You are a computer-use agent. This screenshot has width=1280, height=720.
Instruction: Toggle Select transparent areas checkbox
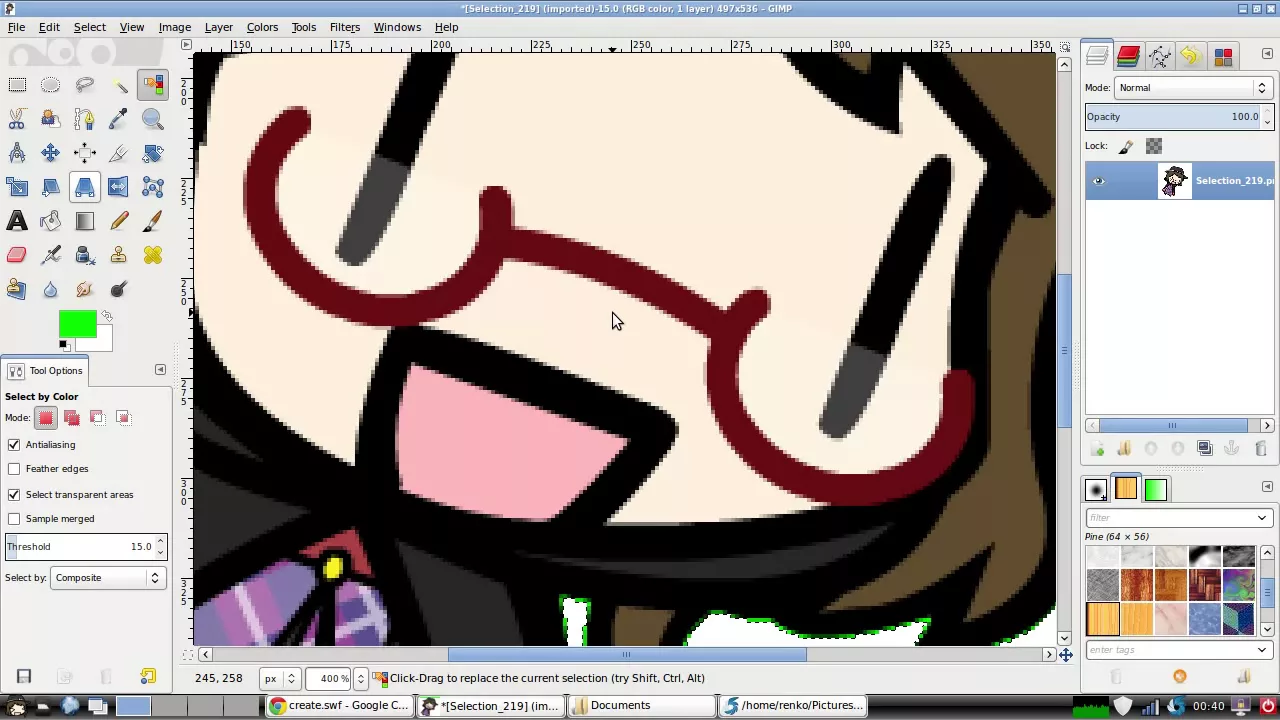click(14, 494)
